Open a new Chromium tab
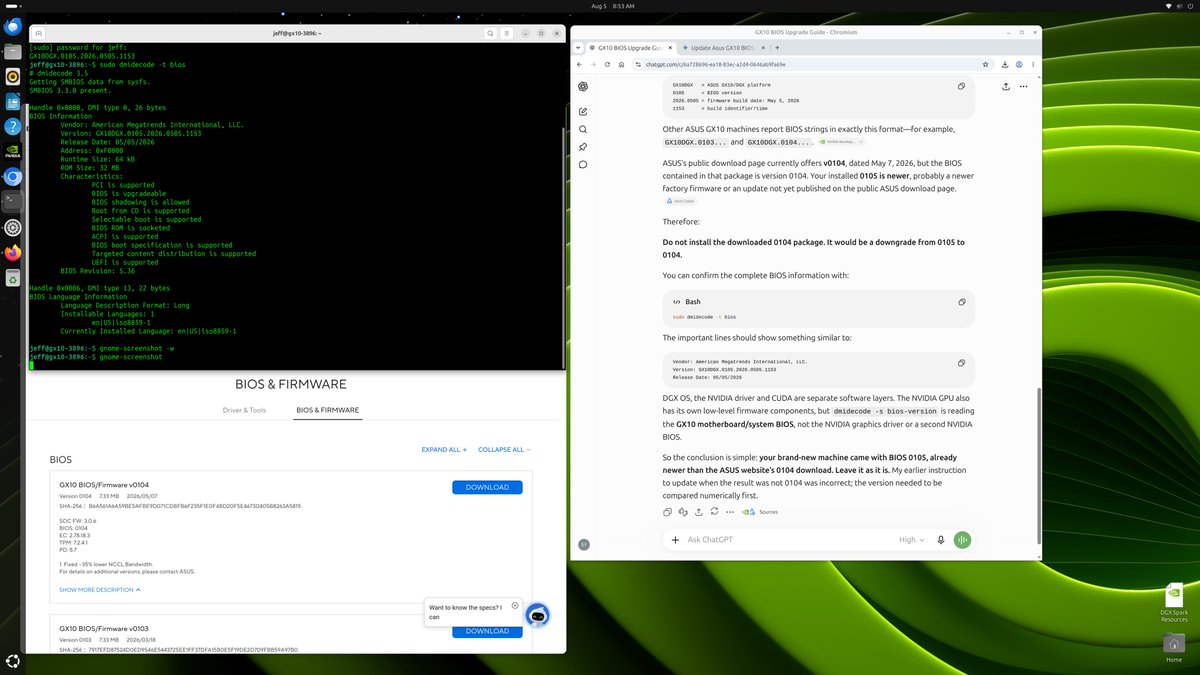 click(777, 47)
